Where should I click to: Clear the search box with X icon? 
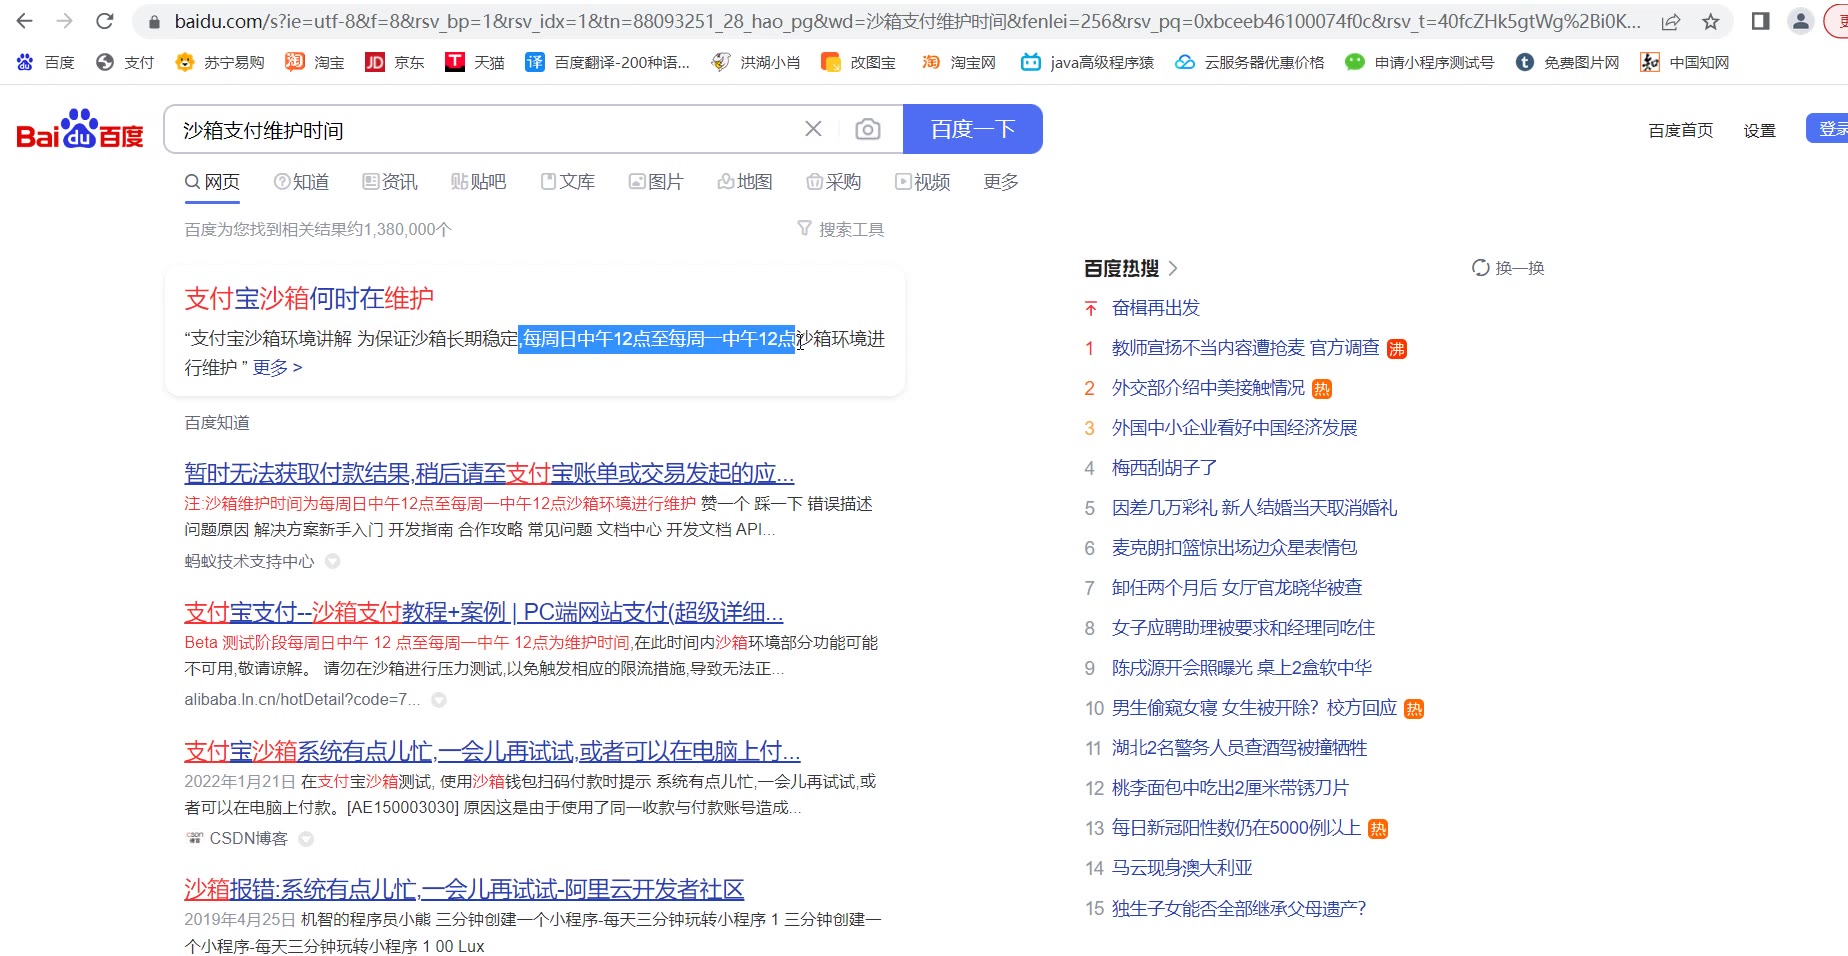(x=813, y=129)
